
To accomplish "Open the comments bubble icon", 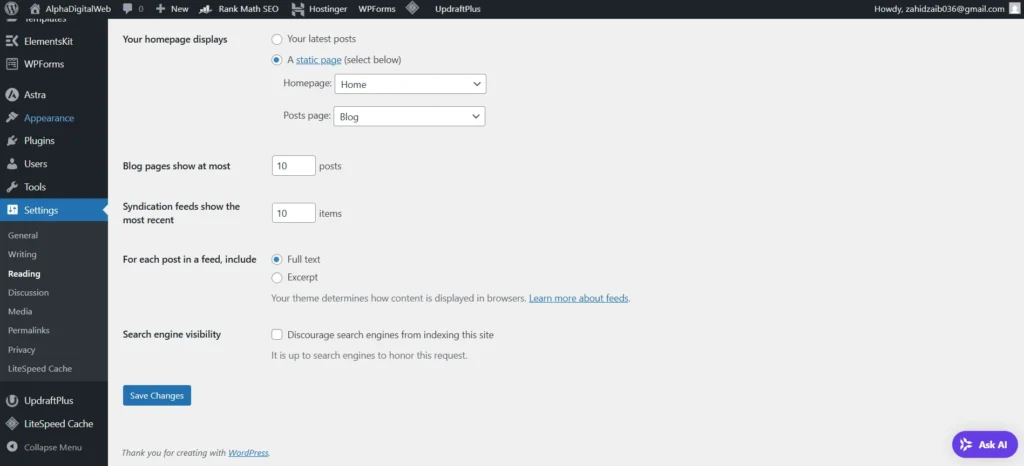I will tap(127, 9).
